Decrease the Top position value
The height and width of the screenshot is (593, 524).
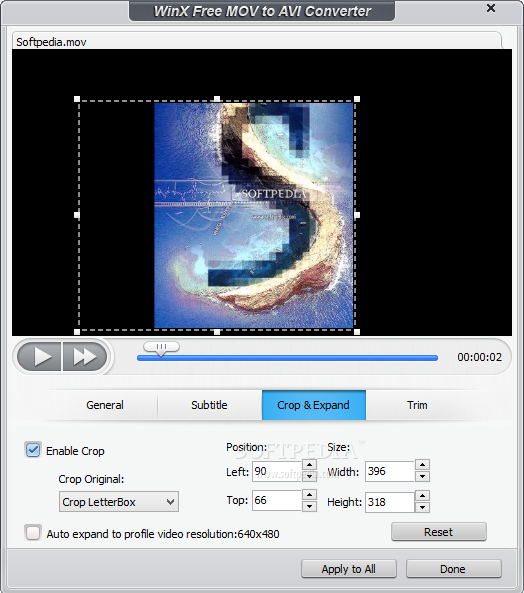(x=310, y=506)
